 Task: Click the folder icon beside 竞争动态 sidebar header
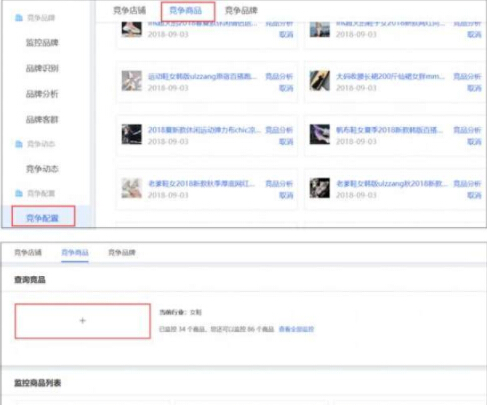point(19,144)
